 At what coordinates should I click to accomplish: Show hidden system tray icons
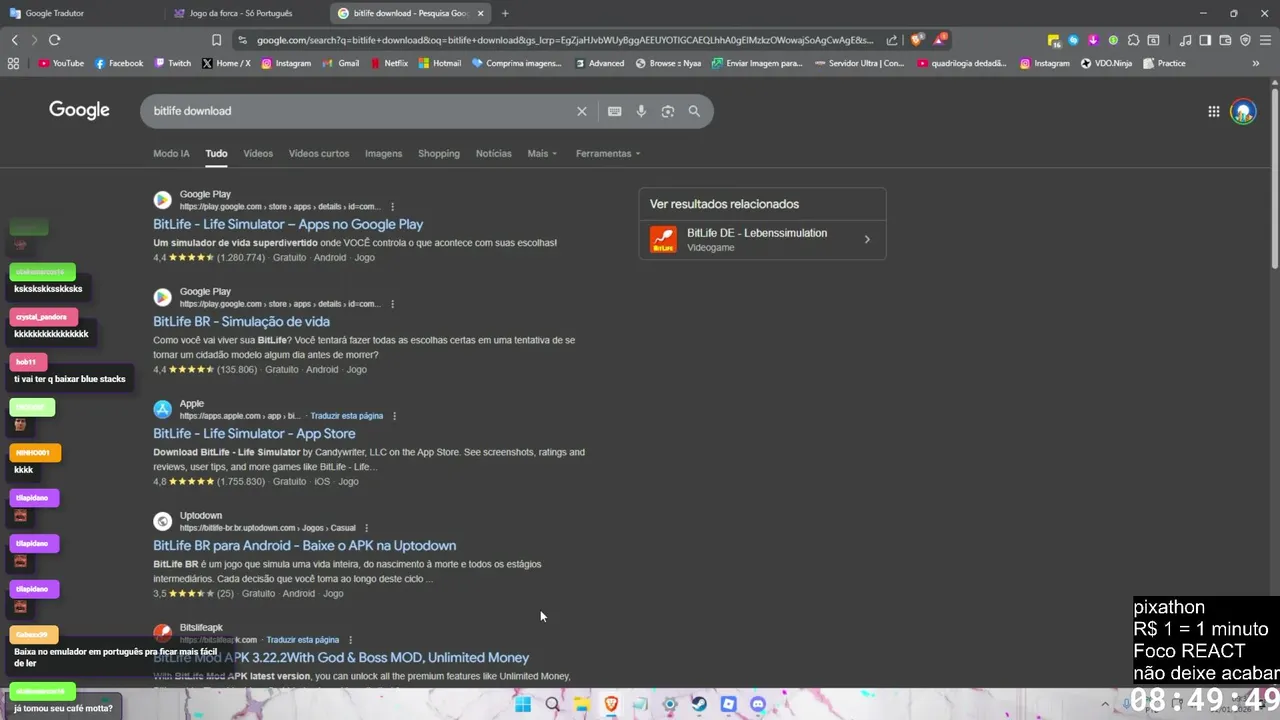click(x=1104, y=704)
